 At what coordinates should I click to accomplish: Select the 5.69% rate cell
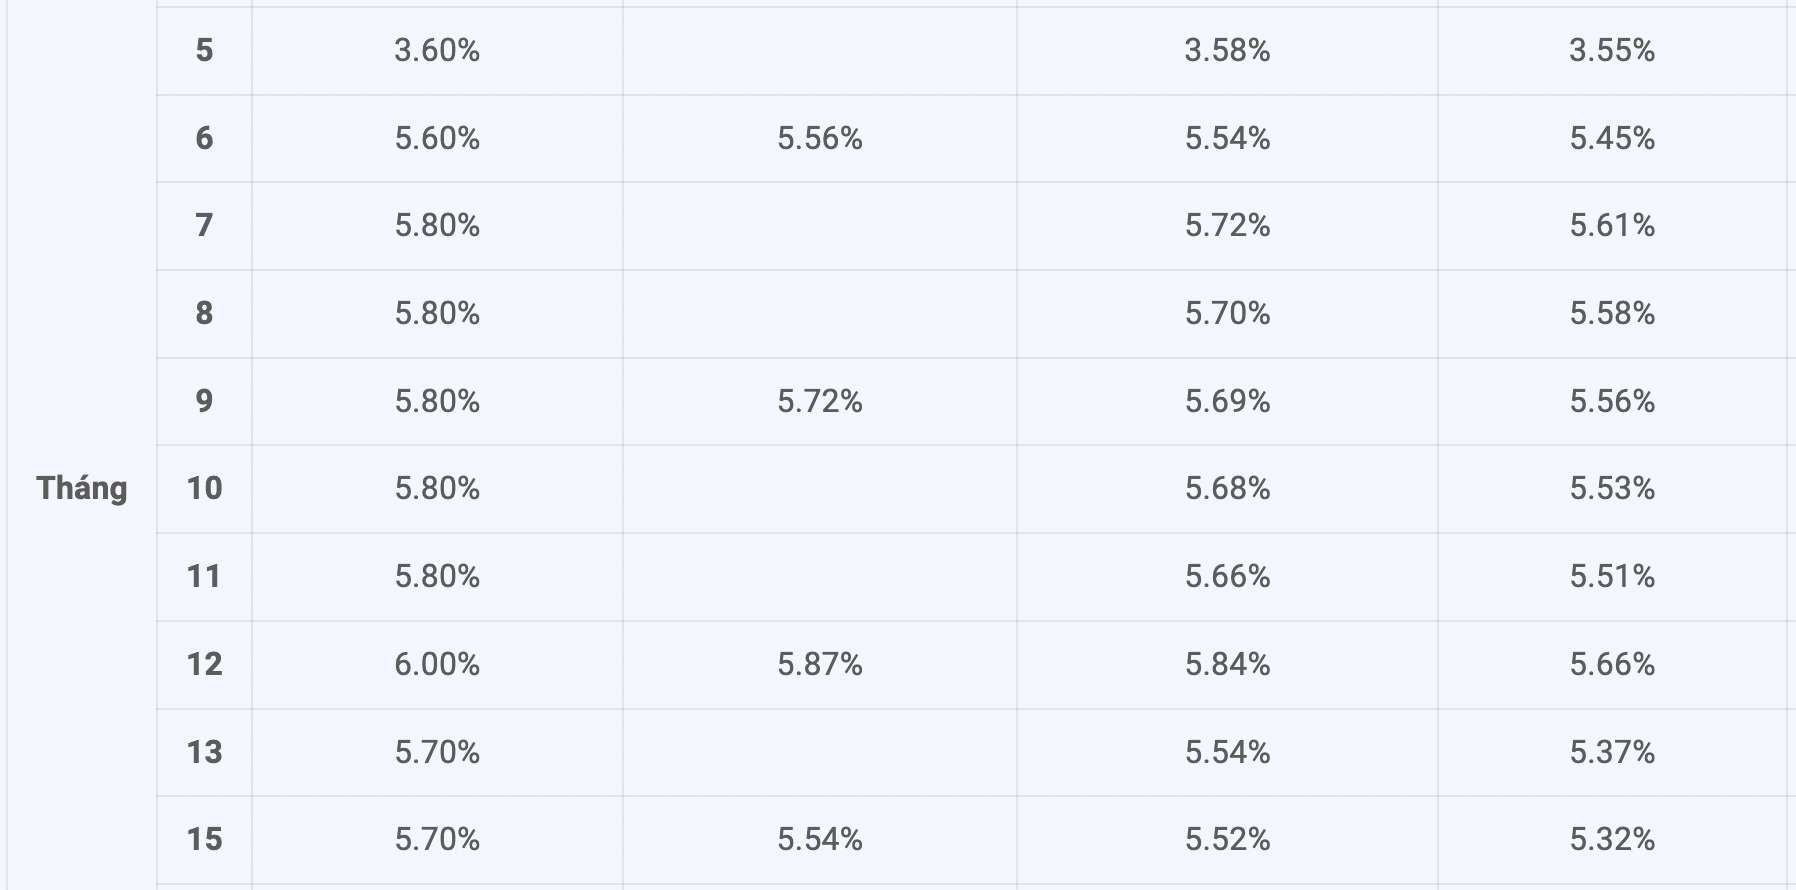1227,401
